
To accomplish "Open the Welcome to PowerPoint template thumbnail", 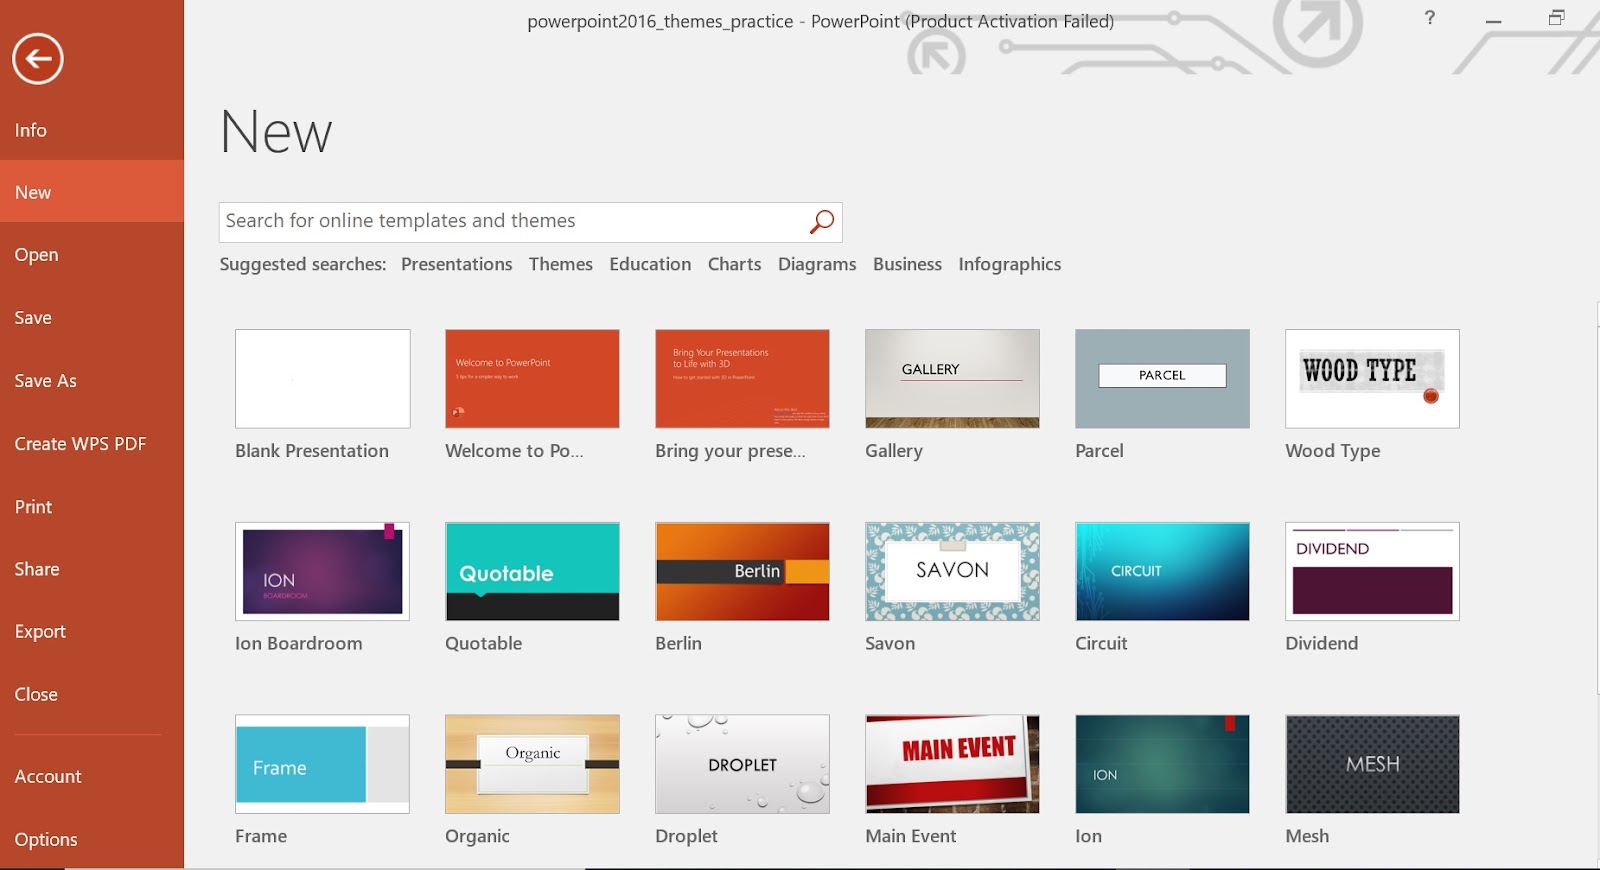I will [533, 379].
